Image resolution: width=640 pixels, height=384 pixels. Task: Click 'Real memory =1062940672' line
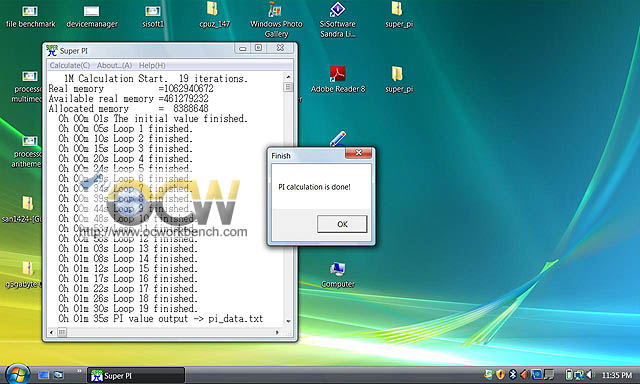pyautogui.click(x=131, y=89)
